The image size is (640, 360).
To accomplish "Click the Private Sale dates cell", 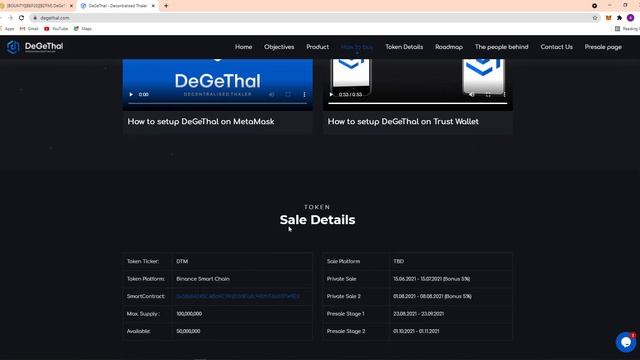I will (431, 279).
